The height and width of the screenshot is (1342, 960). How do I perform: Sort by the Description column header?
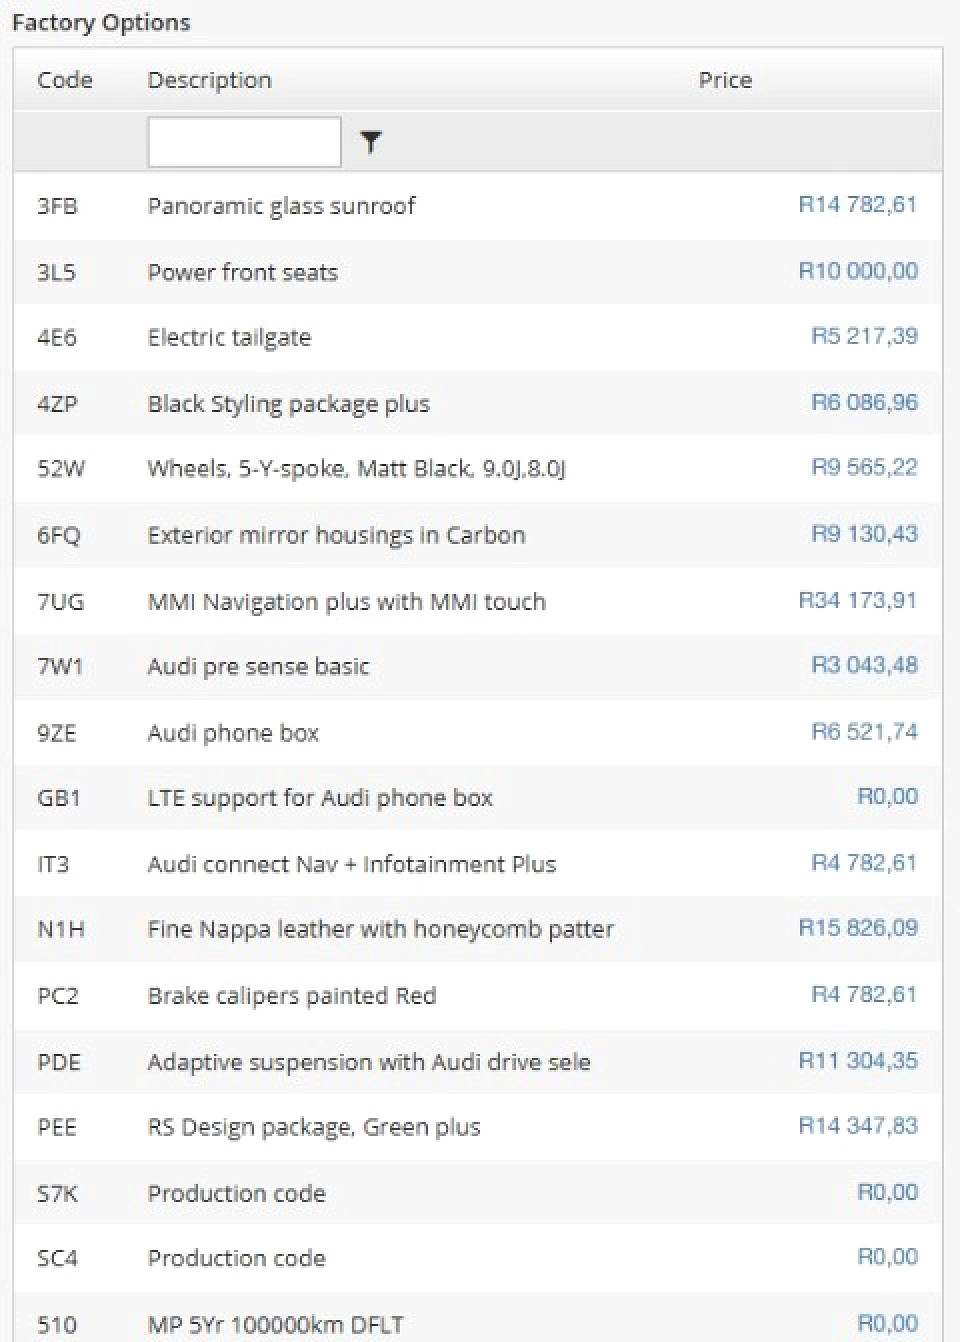210,80
